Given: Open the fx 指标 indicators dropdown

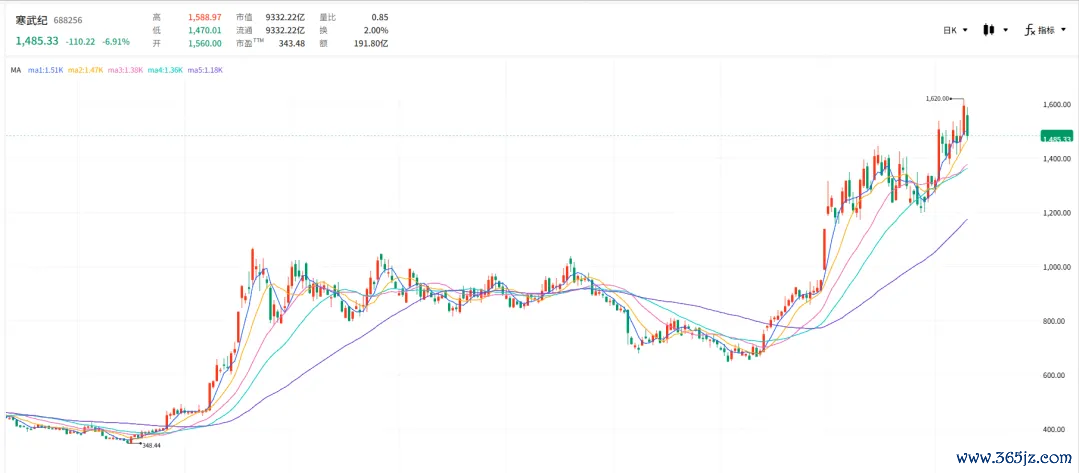Looking at the screenshot, I should [1045, 30].
